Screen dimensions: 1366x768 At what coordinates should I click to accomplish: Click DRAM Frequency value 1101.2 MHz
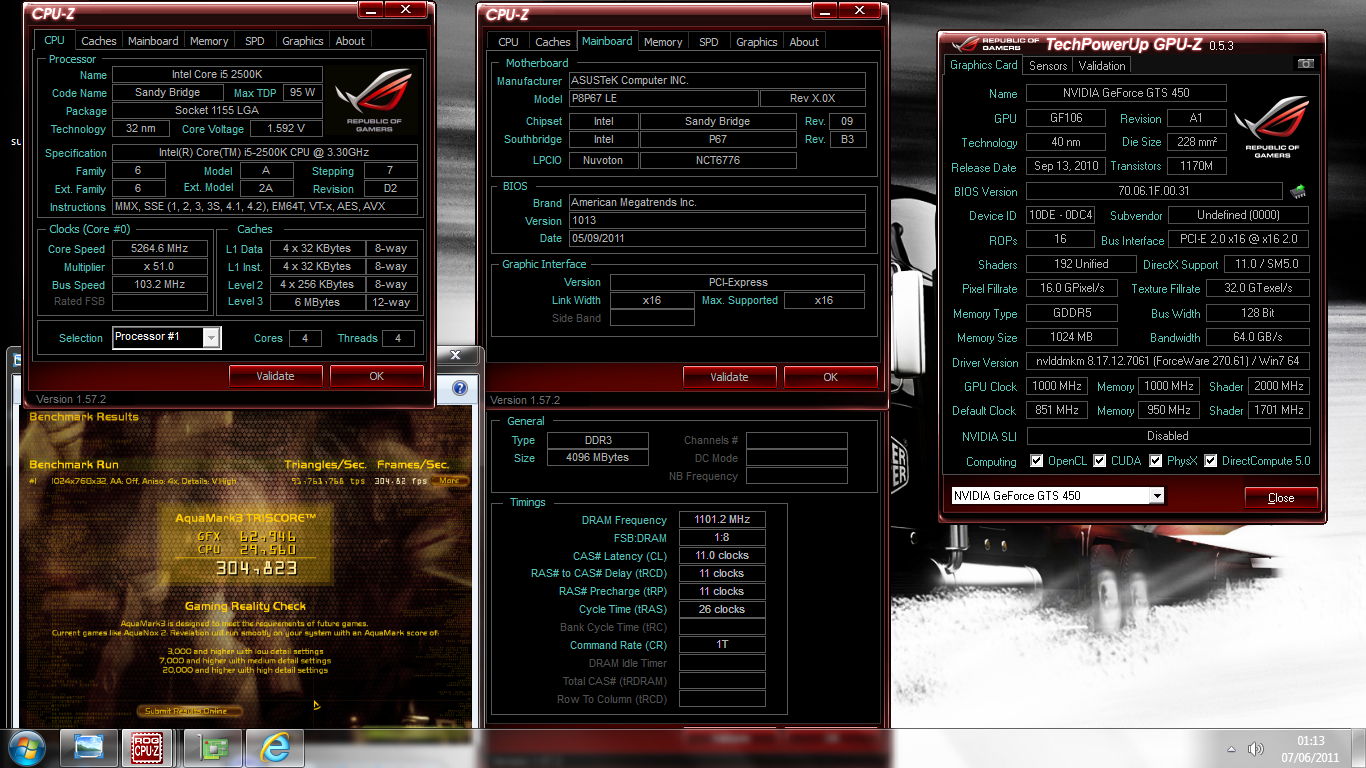point(722,520)
